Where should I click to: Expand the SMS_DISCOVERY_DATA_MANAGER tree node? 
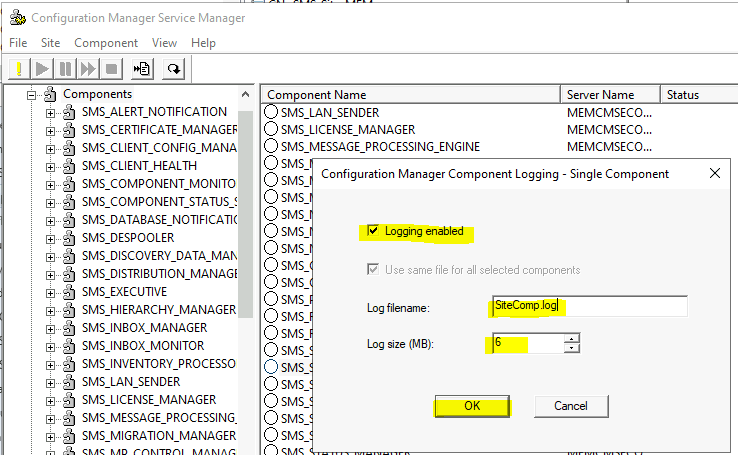(x=50, y=257)
